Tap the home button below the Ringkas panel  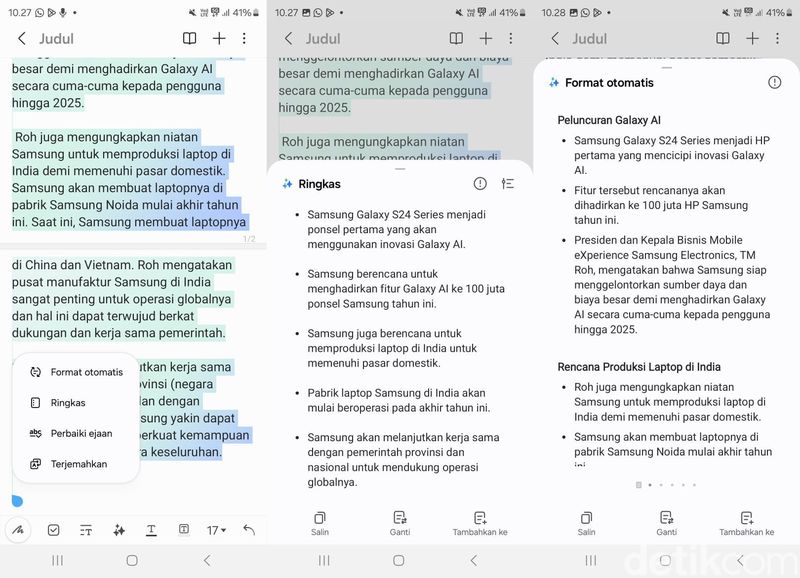[398, 561]
